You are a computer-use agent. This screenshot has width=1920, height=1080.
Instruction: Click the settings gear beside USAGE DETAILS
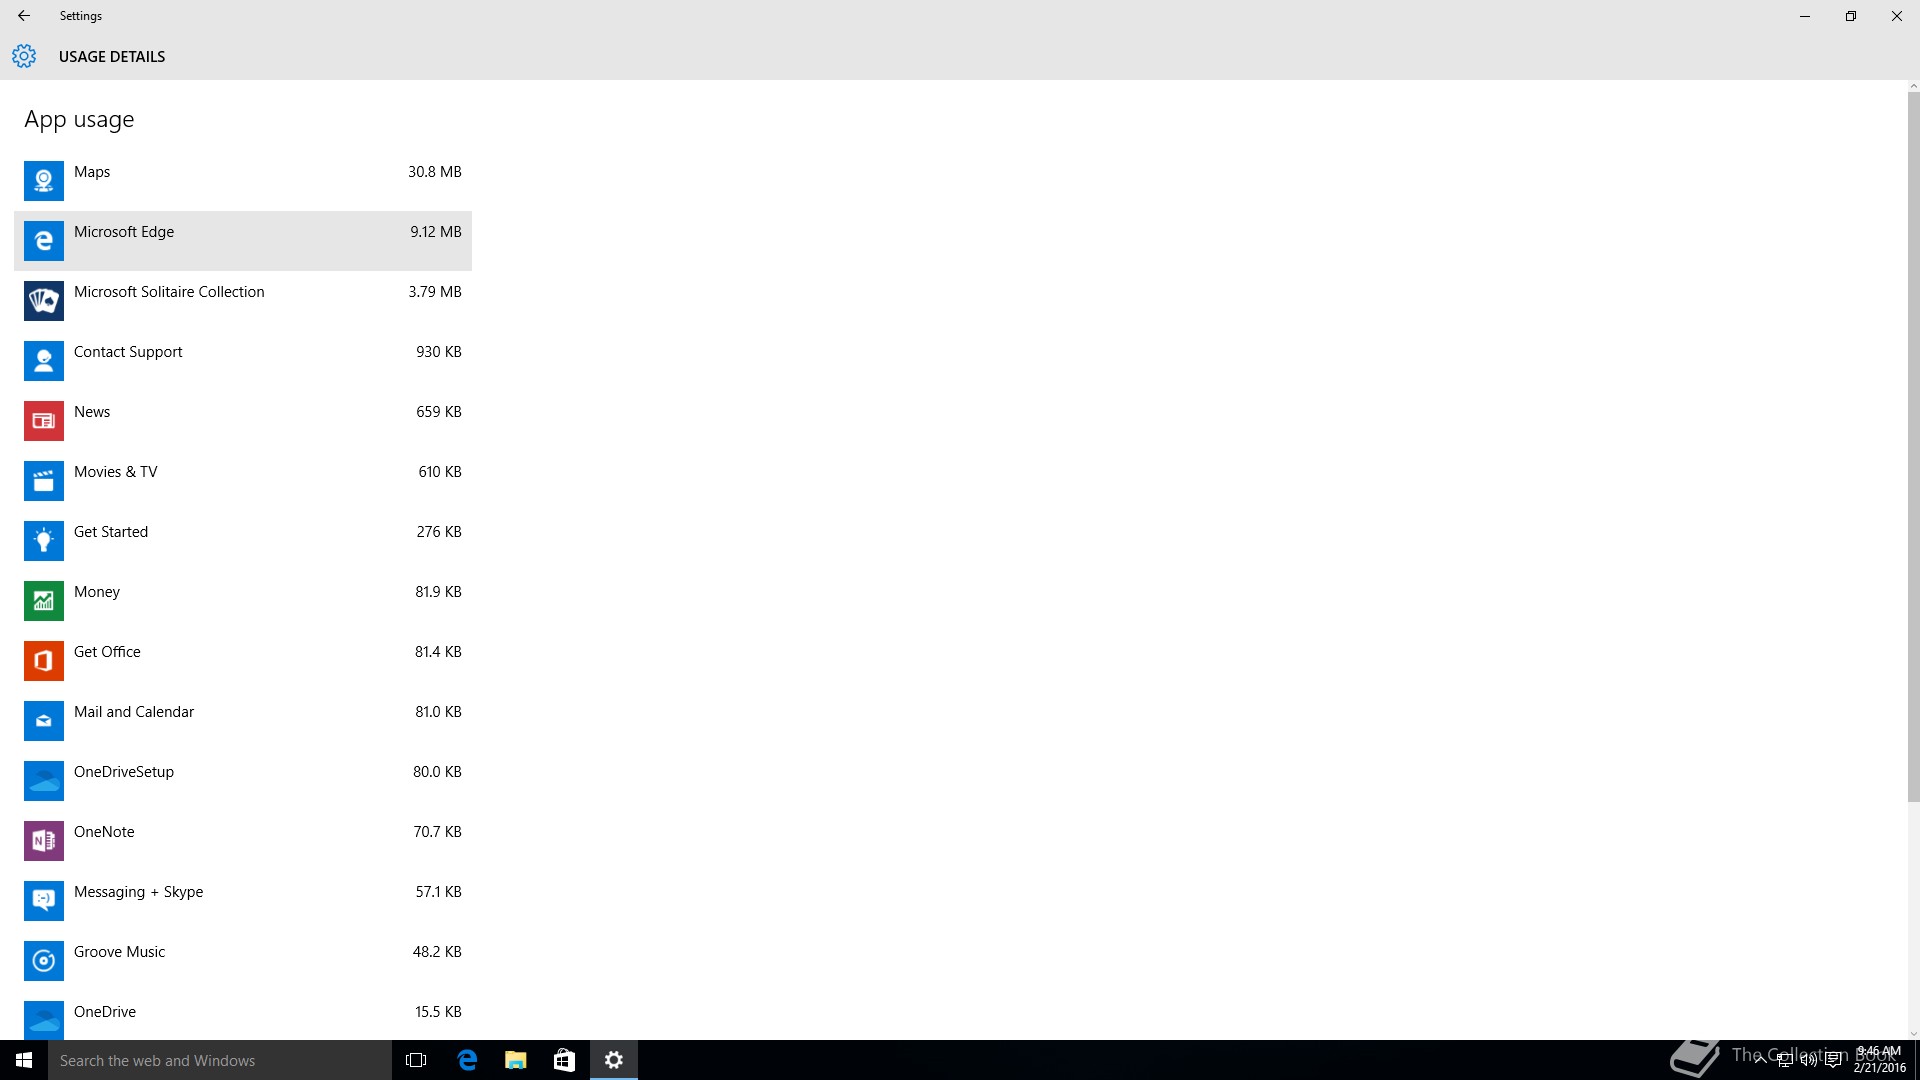point(24,56)
